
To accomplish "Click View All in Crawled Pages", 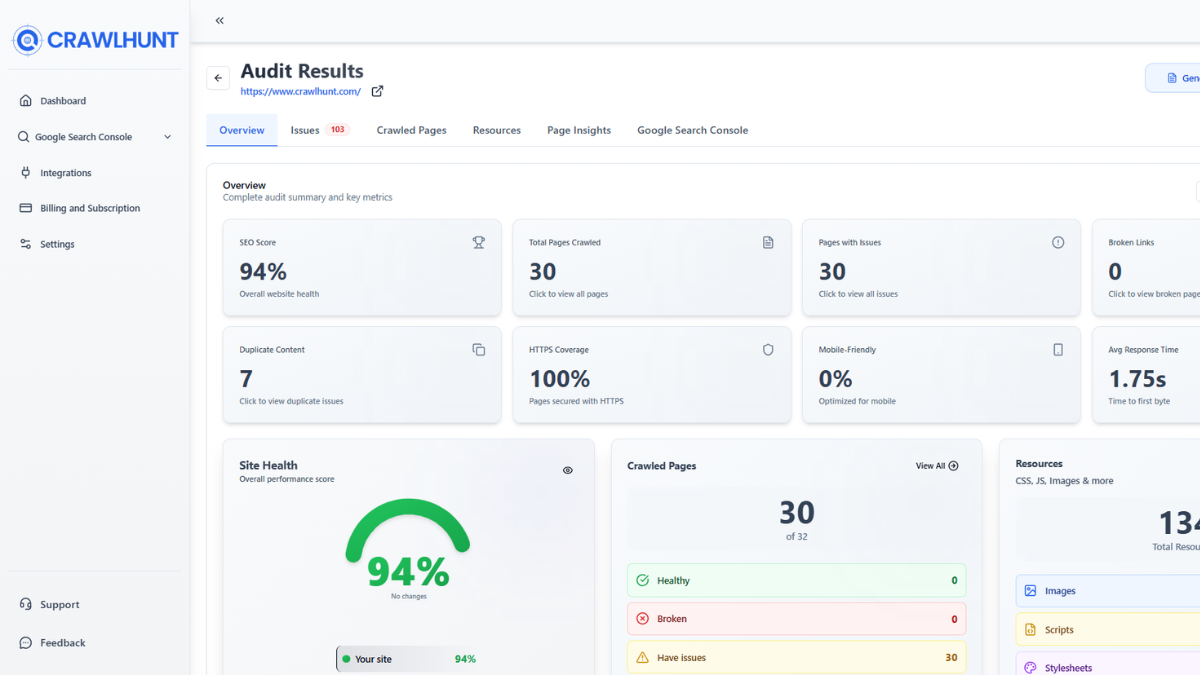I will pyautogui.click(x=937, y=466).
